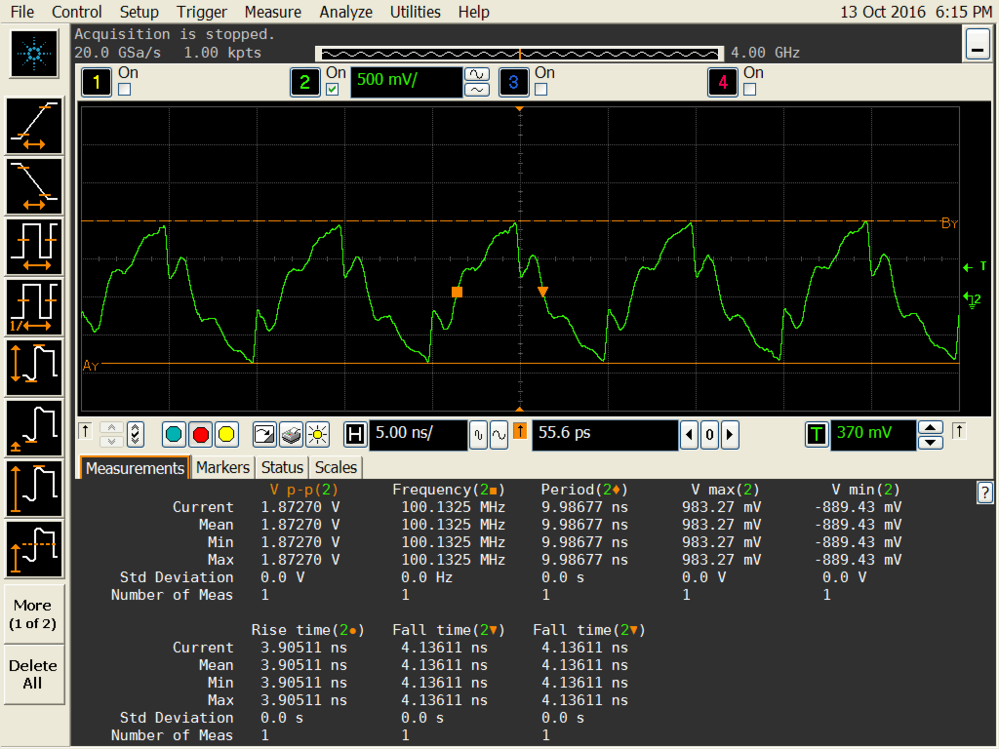Click the memory bar waveform overview at the top
The width and height of the screenshot is (999, 749).
pyautogui.click(x=520, y=54)
